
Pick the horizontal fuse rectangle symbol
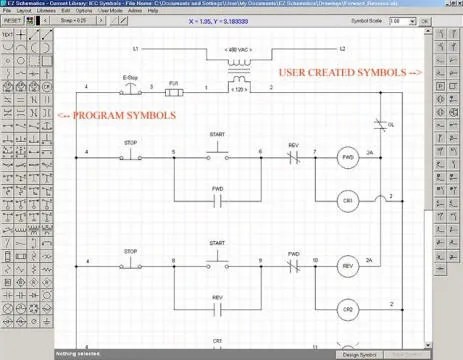point(21,256)
